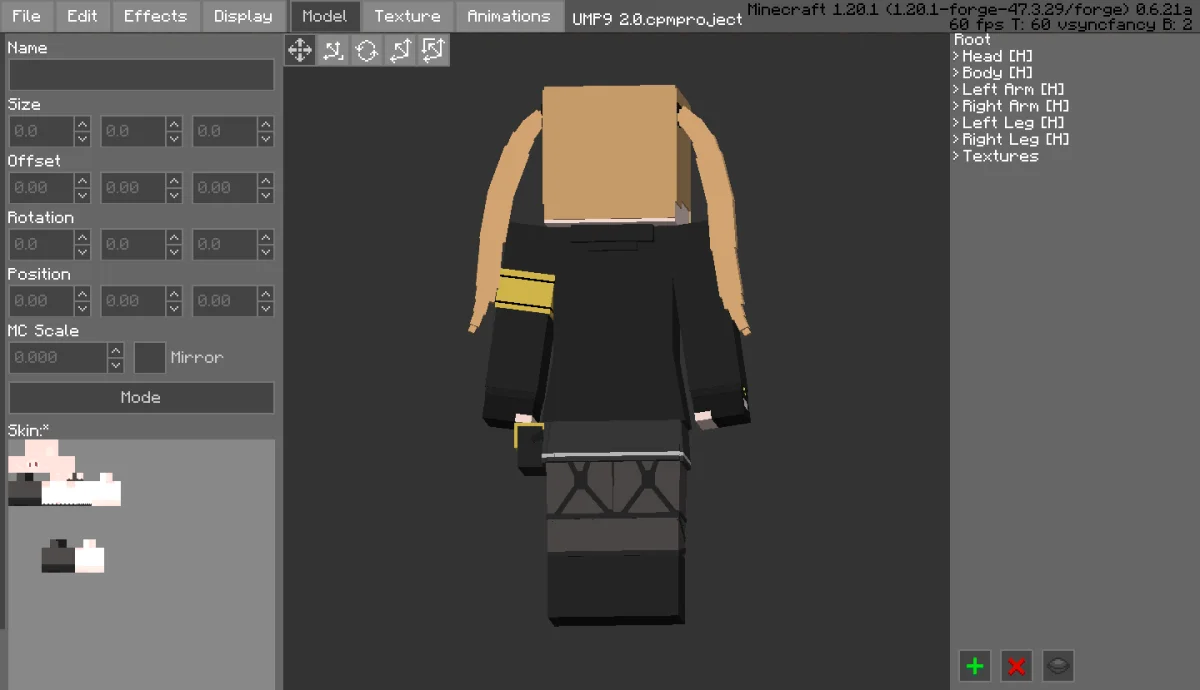Select the circular rotate gizmo tool

tap(367, 50)
